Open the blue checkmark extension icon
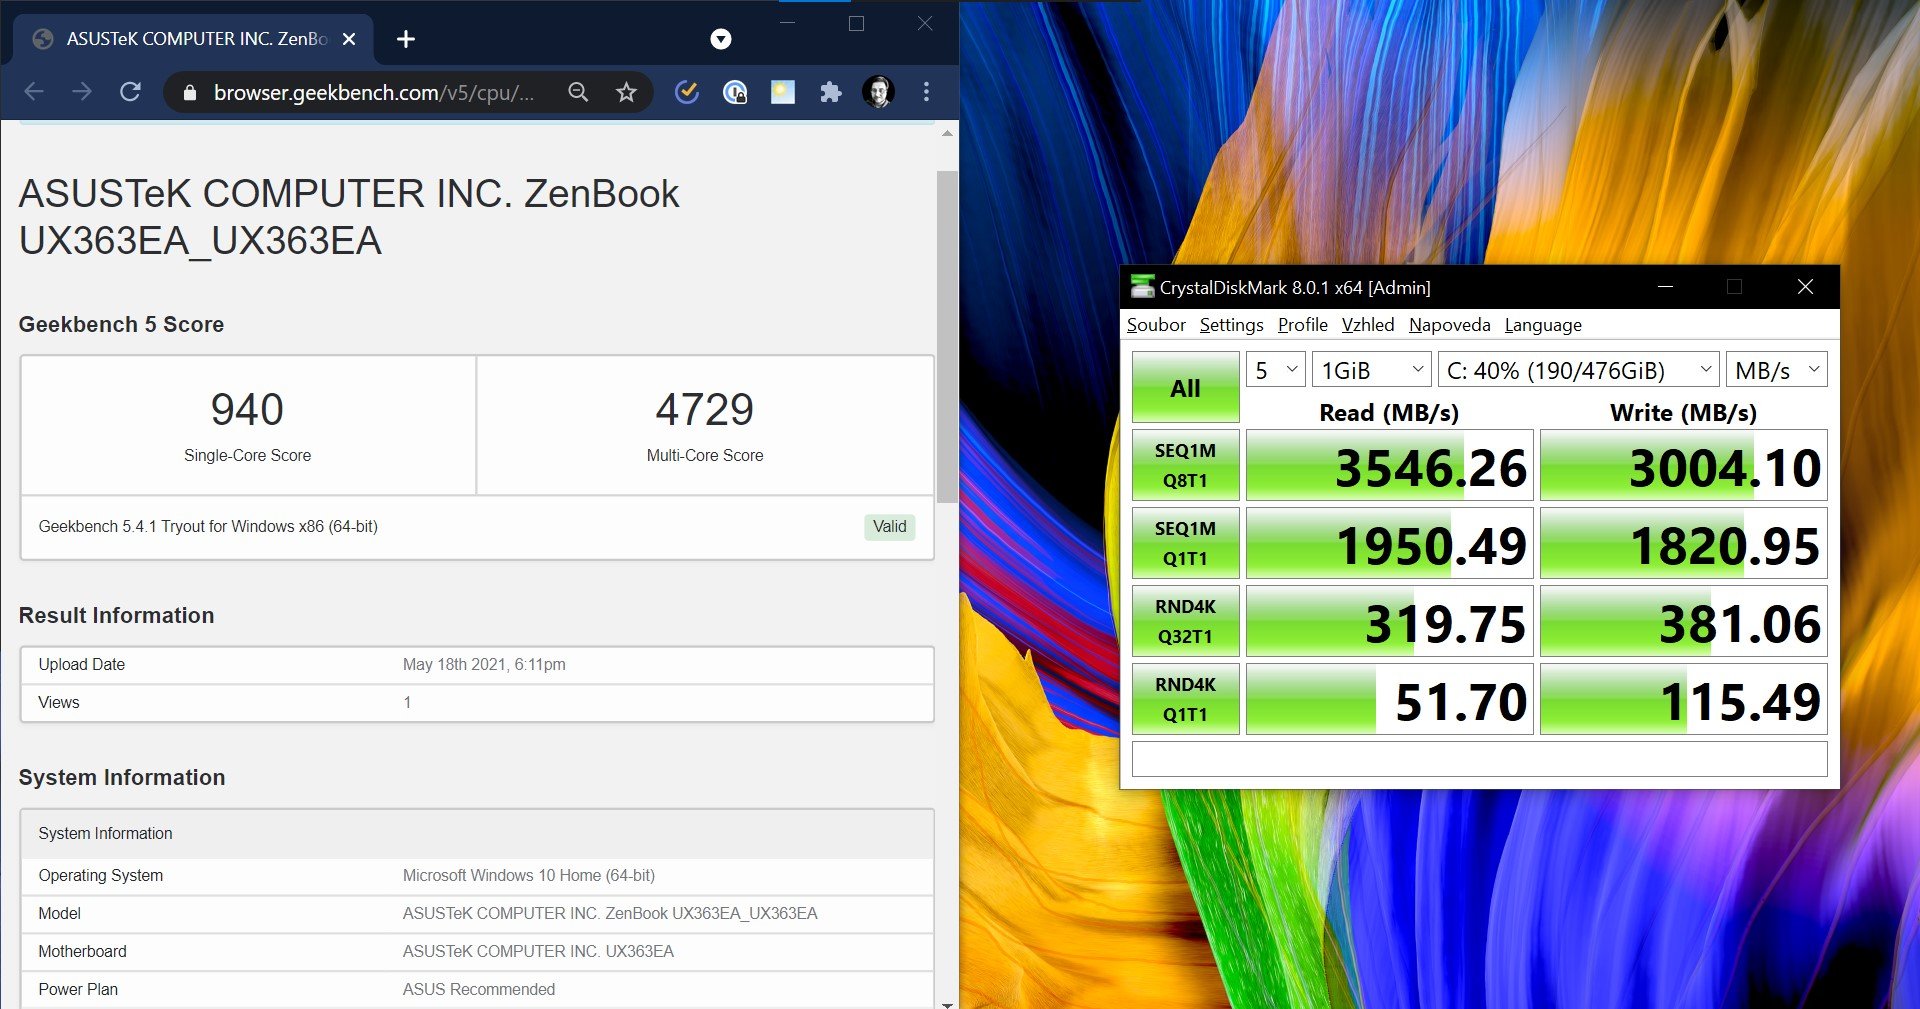The height and width of the screenshot is (1009, 1920). [x=687, y=92]
